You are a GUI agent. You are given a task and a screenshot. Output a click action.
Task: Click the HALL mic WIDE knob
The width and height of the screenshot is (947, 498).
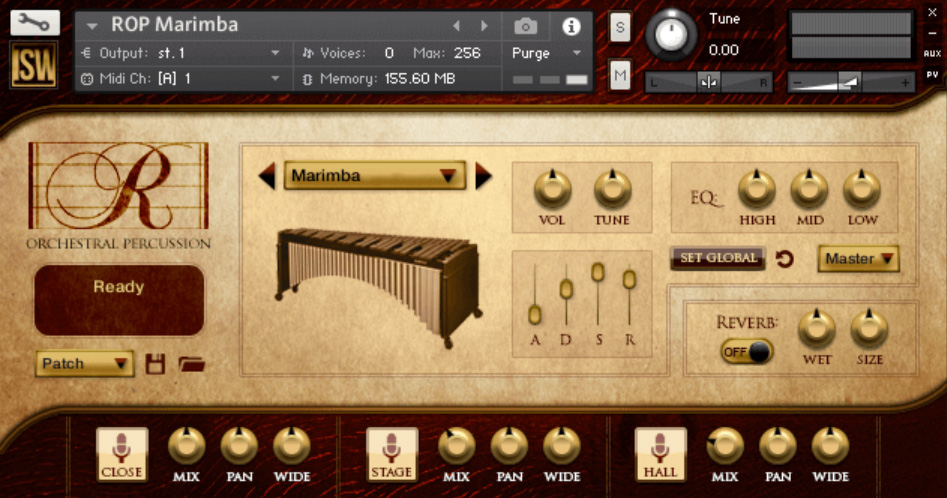tap(830, 446)
